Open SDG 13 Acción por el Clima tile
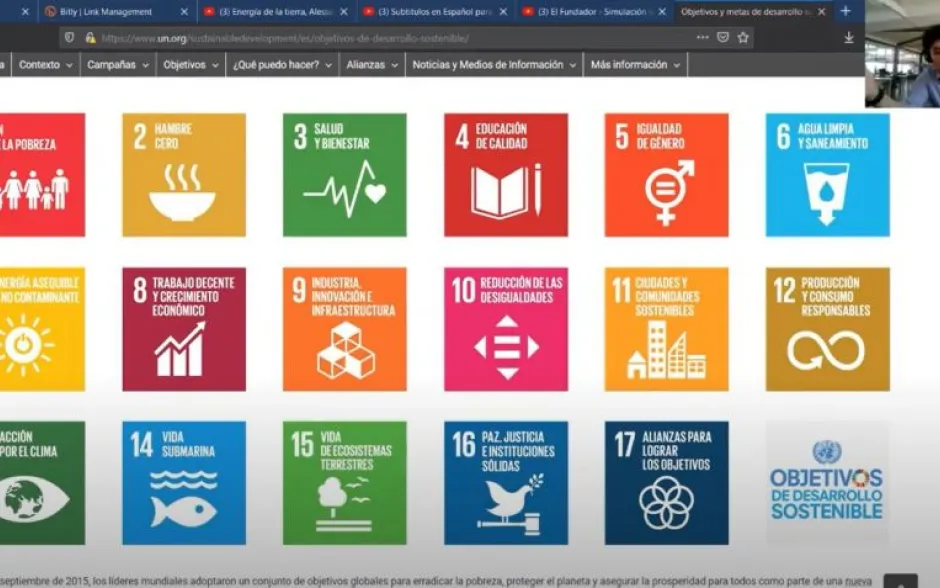The height and width of the screenshot is (588, 940). coord(43,483)
